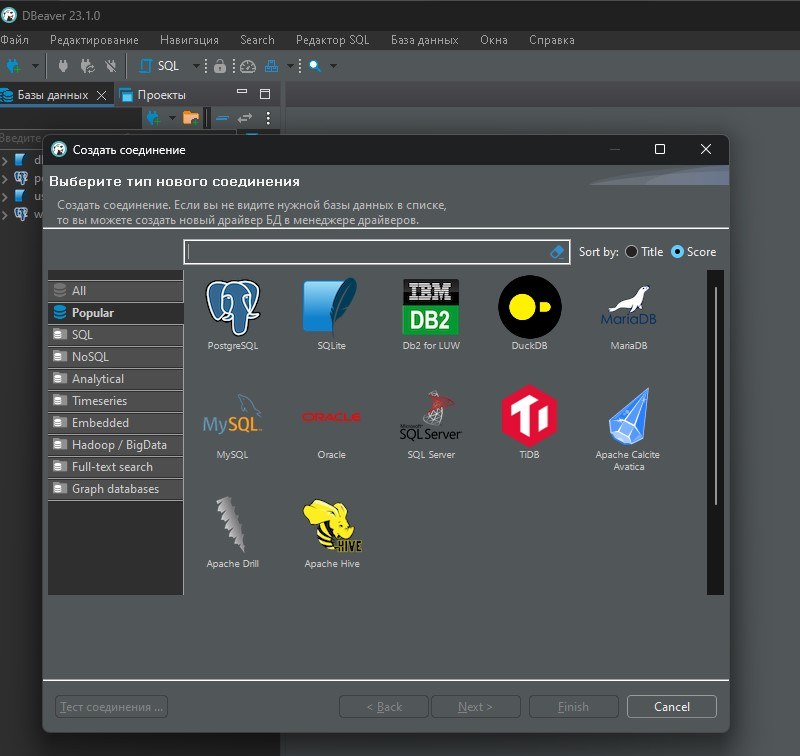Click the Reconnect plug icon with arrows
The height and width of the screenshot is (756, 800).
tap(87, 66)
